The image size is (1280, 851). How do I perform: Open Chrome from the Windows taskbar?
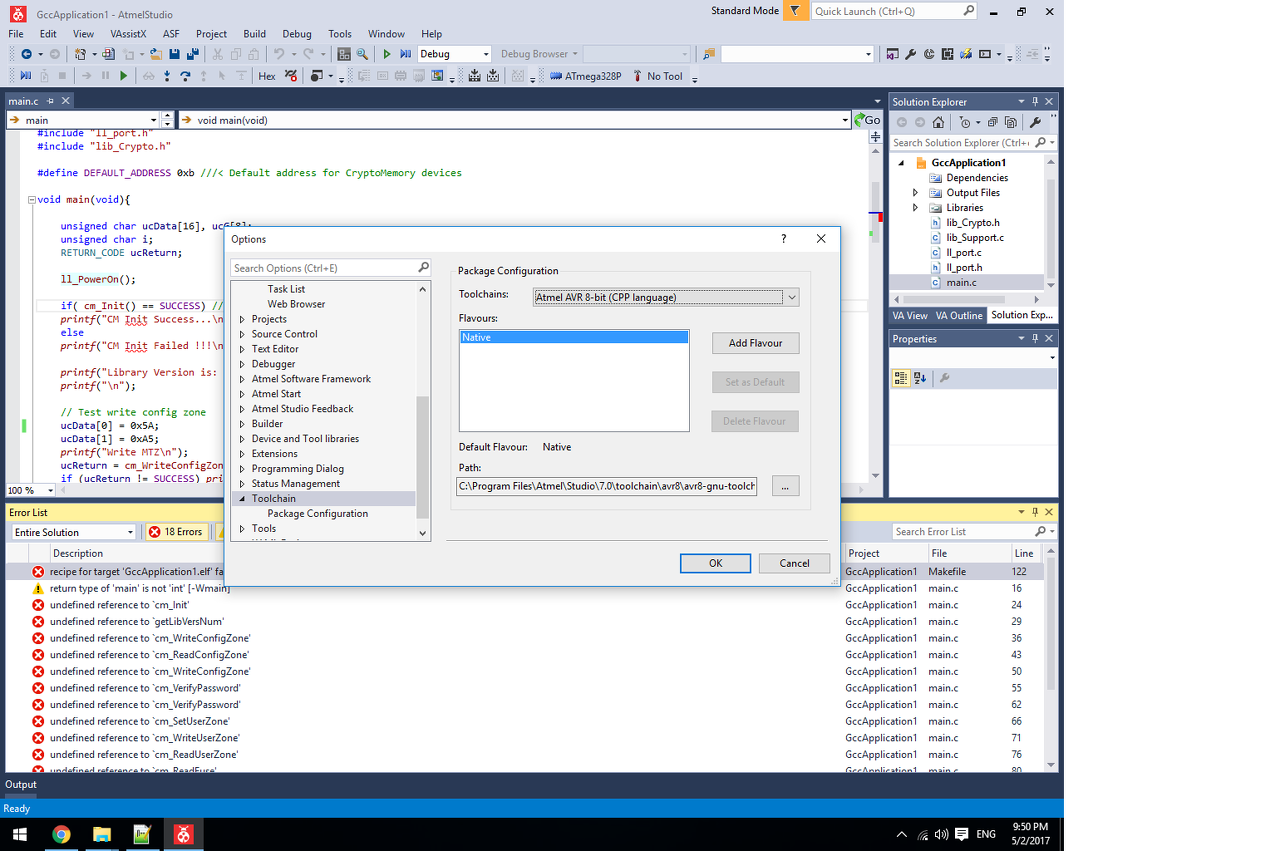pos(62,834)
